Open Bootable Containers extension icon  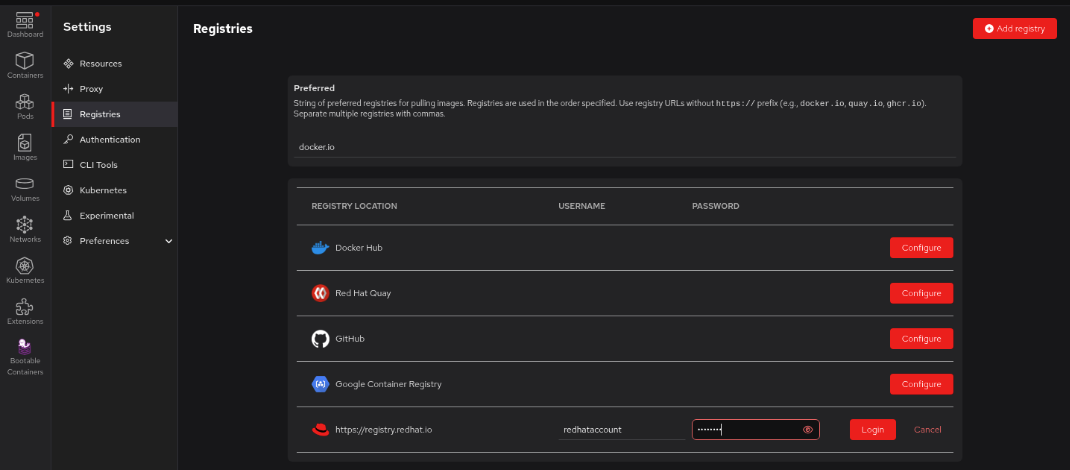tap(25, 352)
